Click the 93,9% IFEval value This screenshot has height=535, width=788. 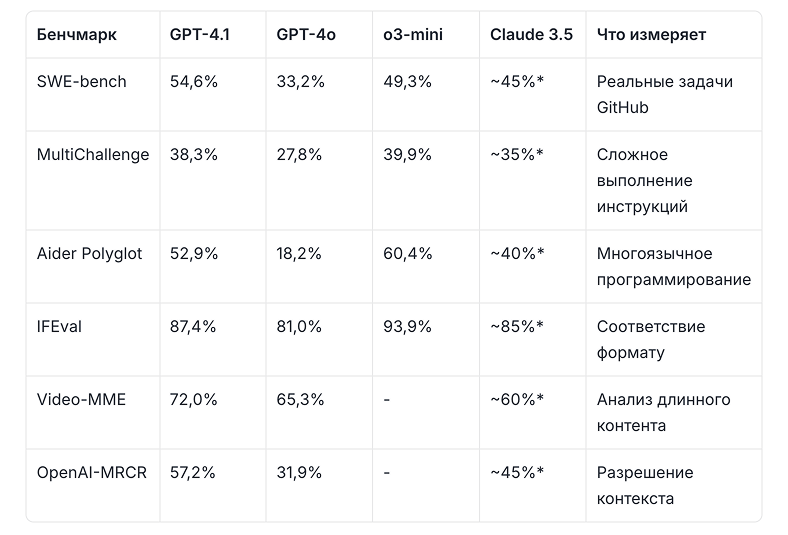[x=407, y=327]
